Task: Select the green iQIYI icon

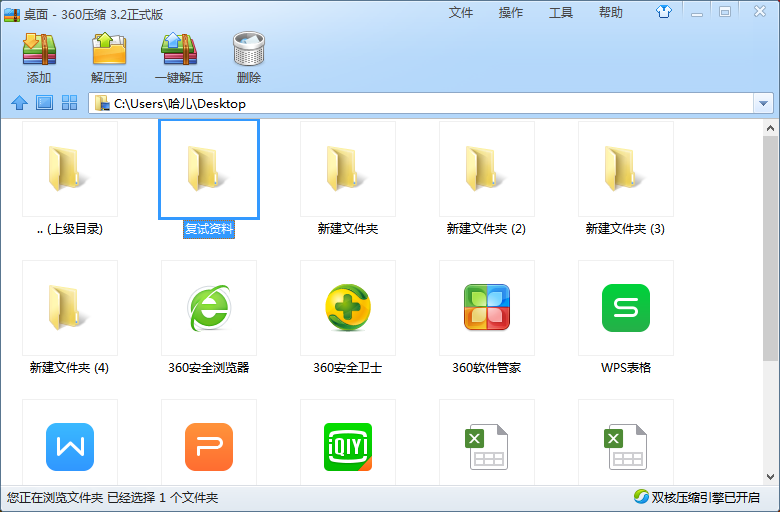Action: tap(348, 447)
